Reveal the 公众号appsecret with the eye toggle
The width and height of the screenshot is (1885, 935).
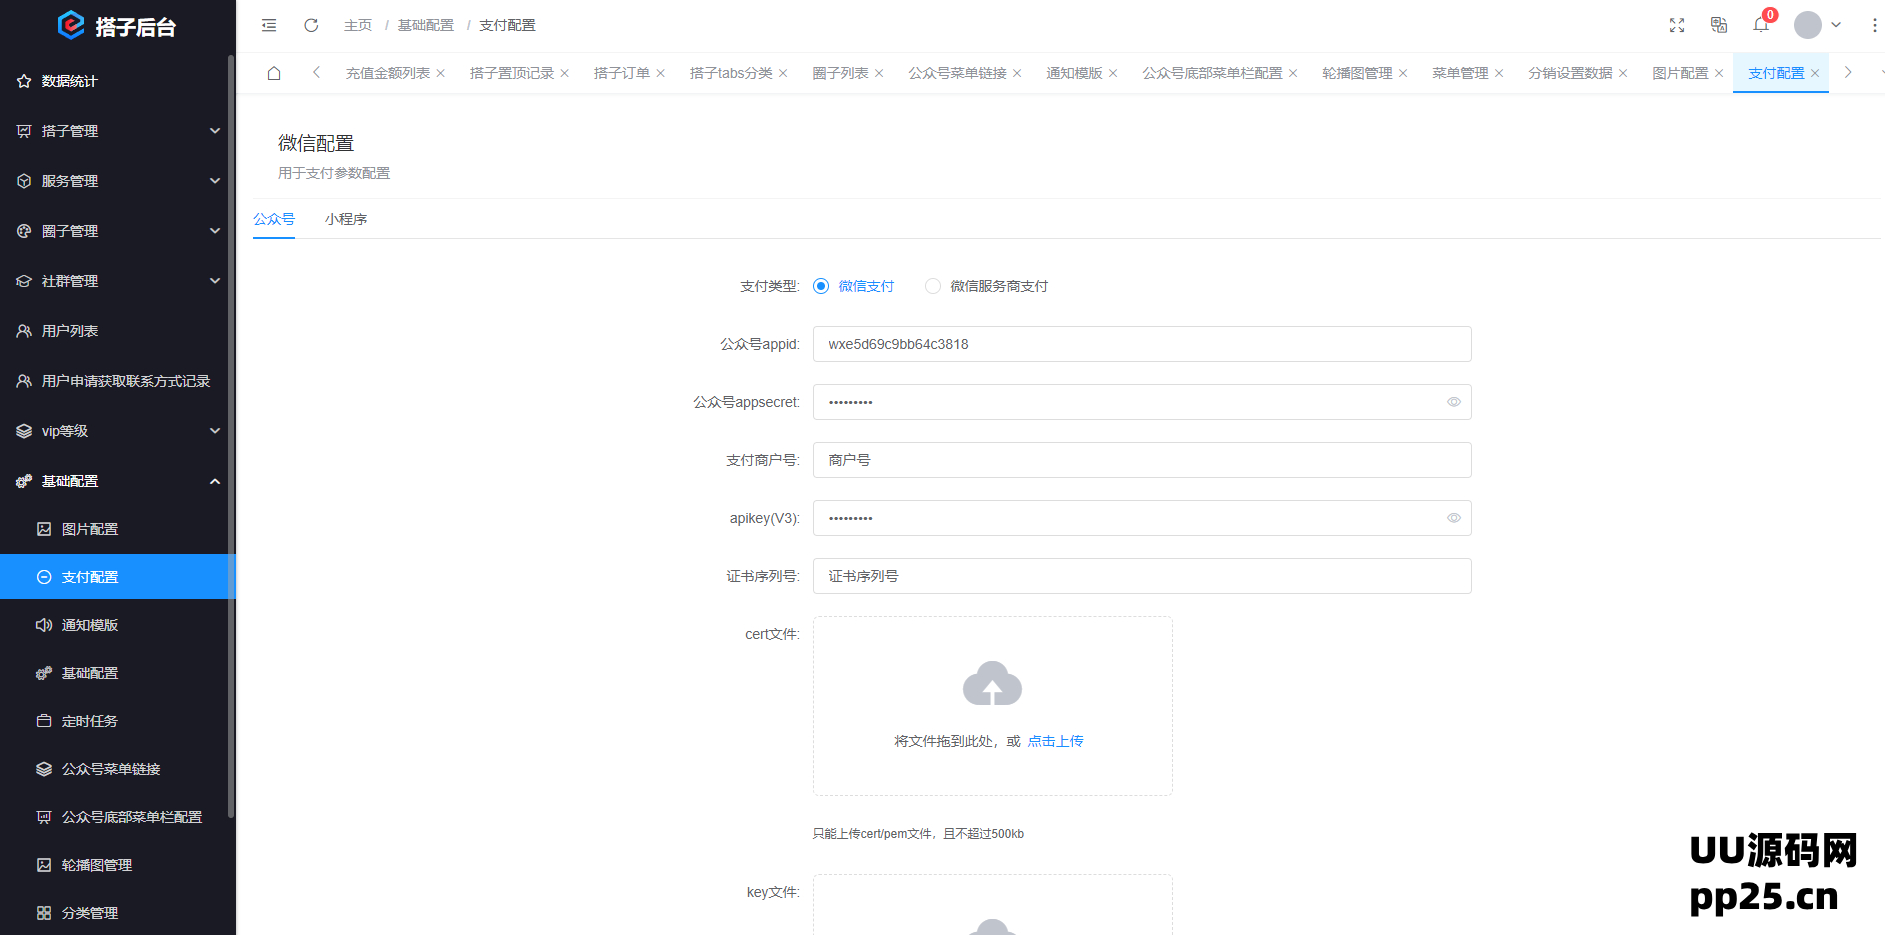click(1454, 402)
